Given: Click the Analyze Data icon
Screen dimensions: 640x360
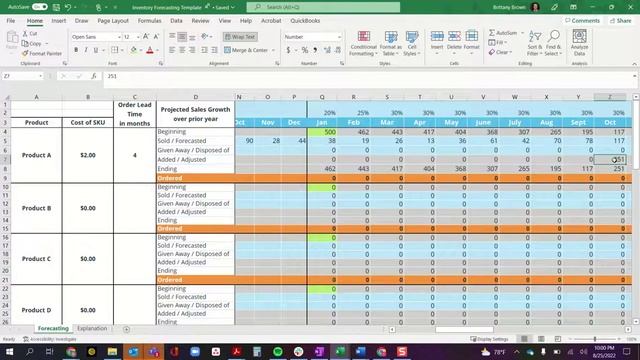Looking at the screenshot, I should [x=579, y=37].
